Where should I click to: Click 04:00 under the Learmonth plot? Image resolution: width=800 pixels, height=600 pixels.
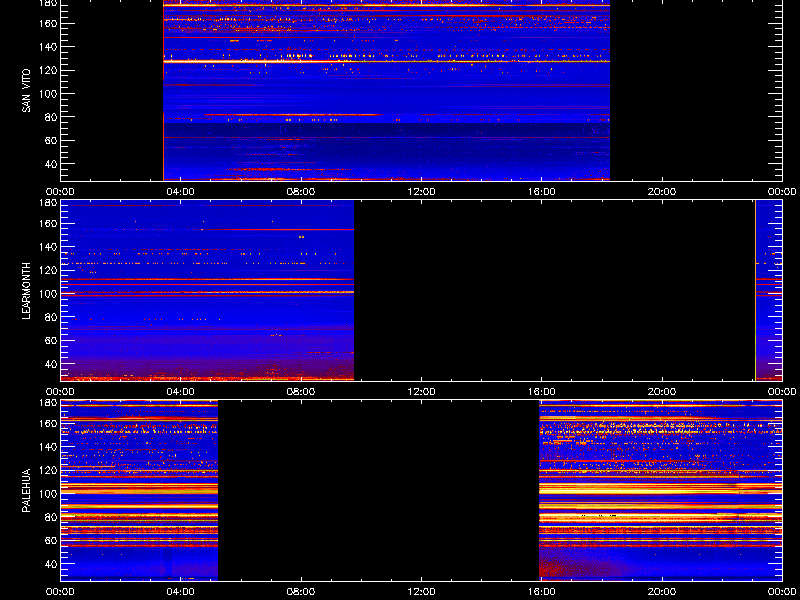point(181,392)
